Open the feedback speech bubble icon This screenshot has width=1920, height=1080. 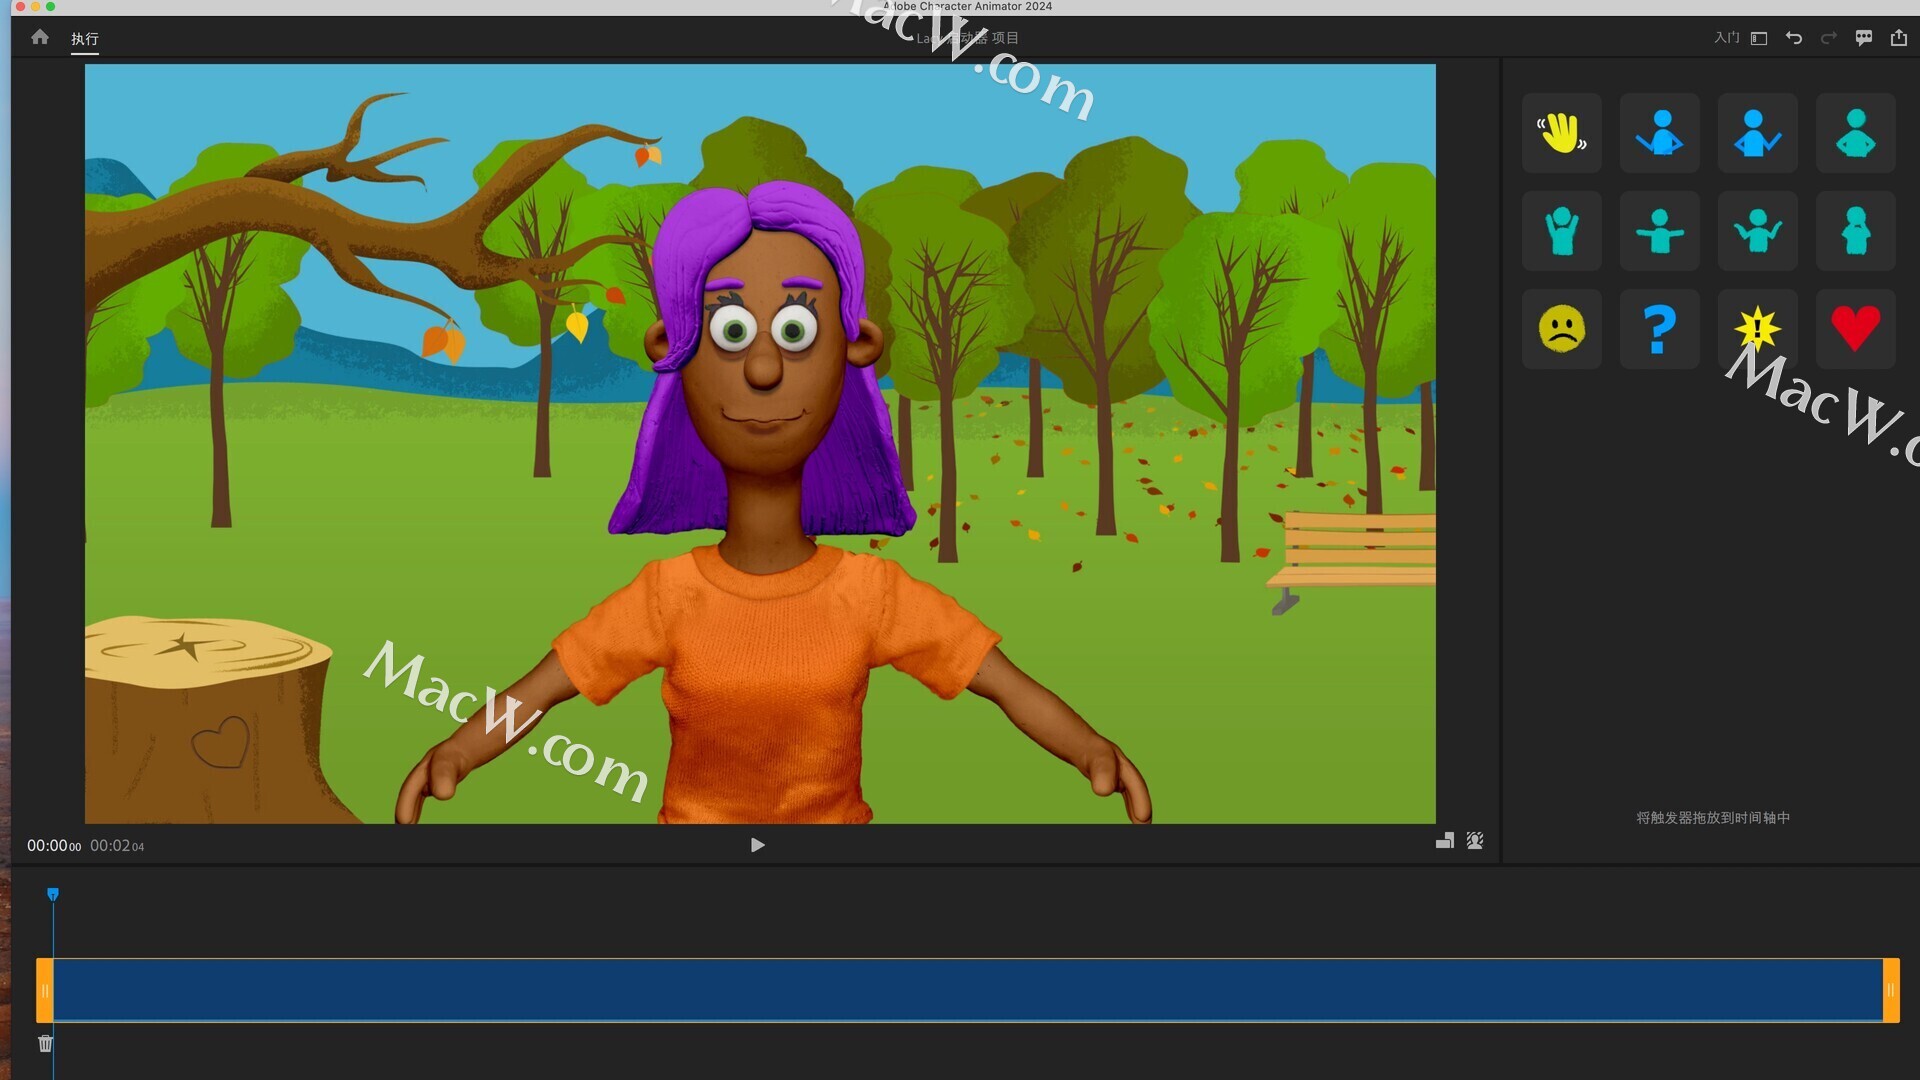(1864, 38)
